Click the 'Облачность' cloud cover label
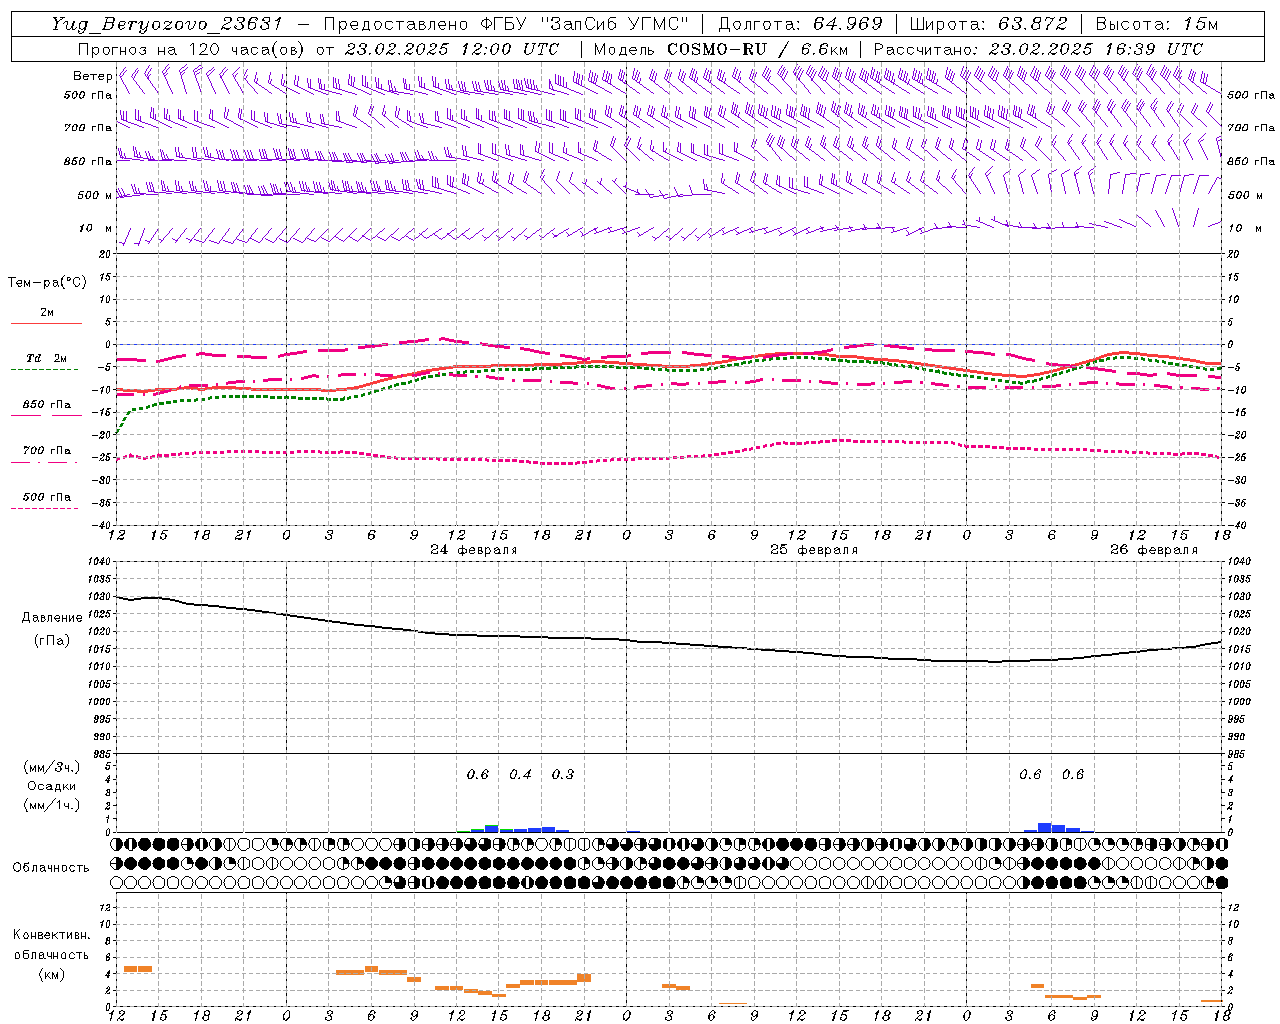The width and height of the screenshot is (1280, 1024). (x=51, y=868)
